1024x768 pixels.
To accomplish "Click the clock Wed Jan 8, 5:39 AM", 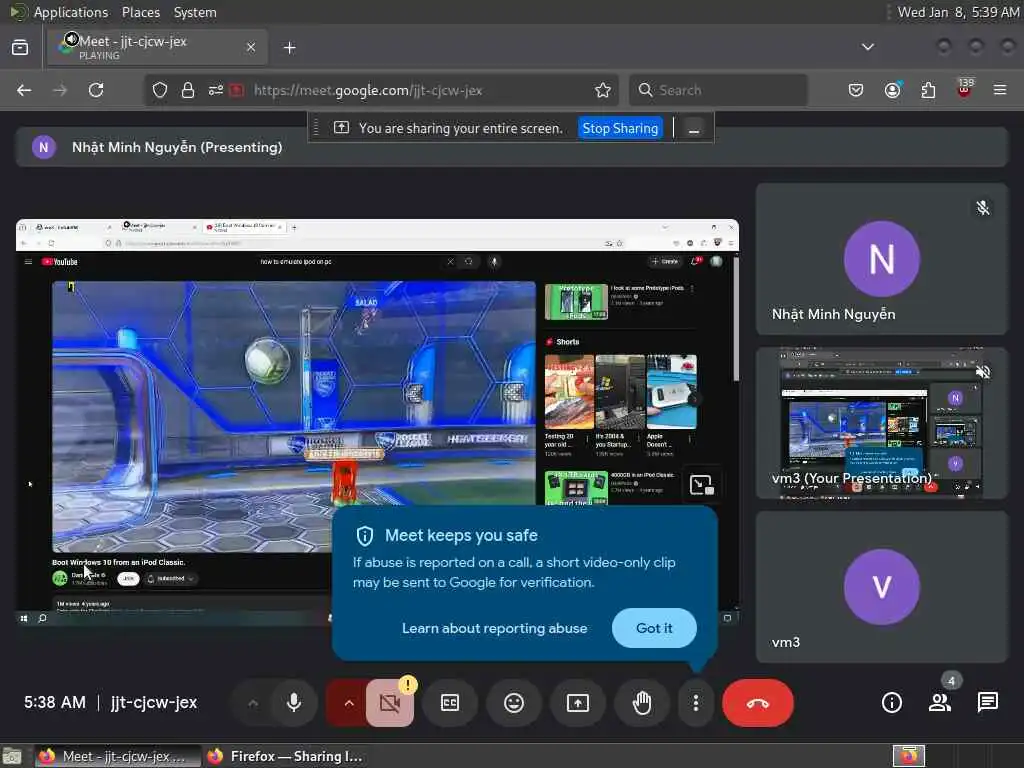I will [957, 12].
